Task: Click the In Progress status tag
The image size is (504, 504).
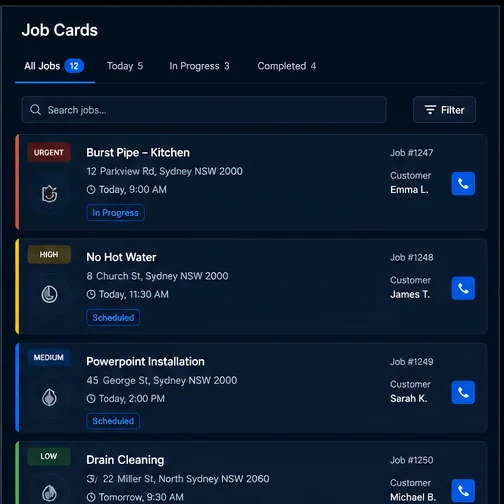Action: pos(115,213)
